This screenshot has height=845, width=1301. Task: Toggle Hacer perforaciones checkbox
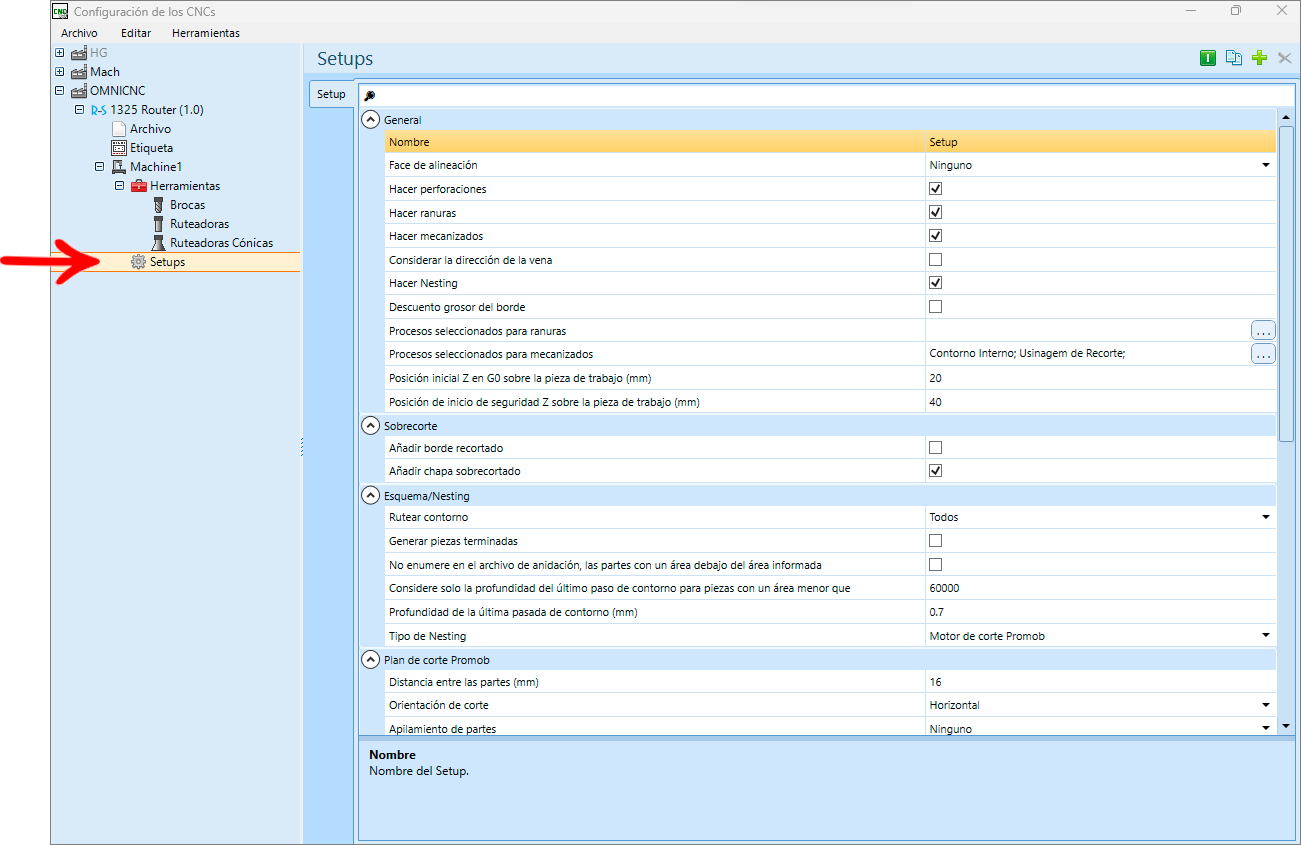click(x=936, y=189)
